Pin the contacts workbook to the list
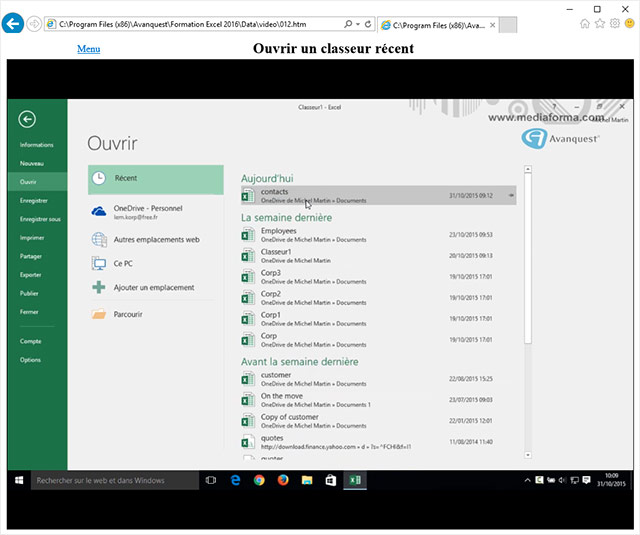The width and height of the screenshot is (640, 535). pos(511,195)
